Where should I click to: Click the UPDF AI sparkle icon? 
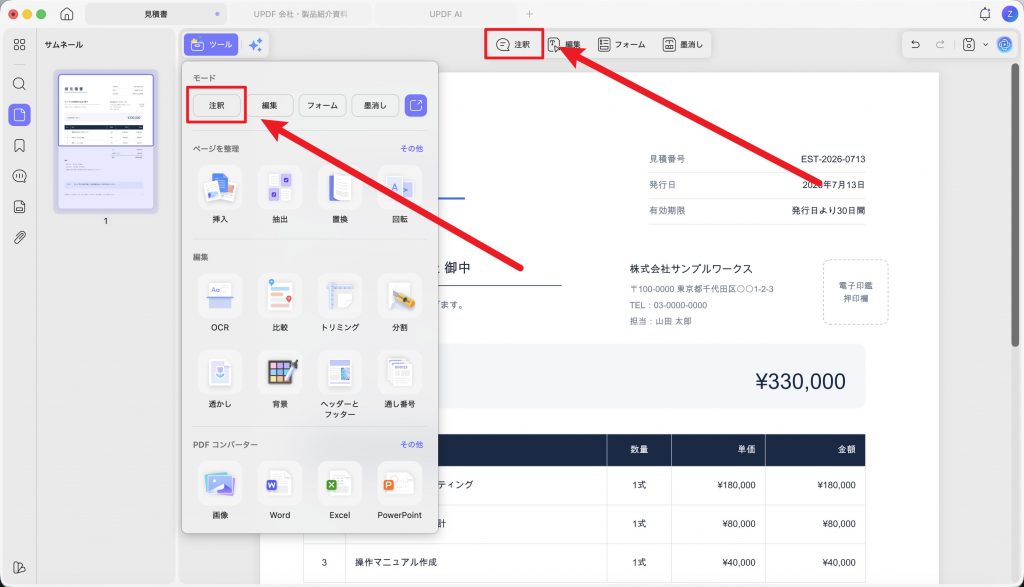point(255,44)
